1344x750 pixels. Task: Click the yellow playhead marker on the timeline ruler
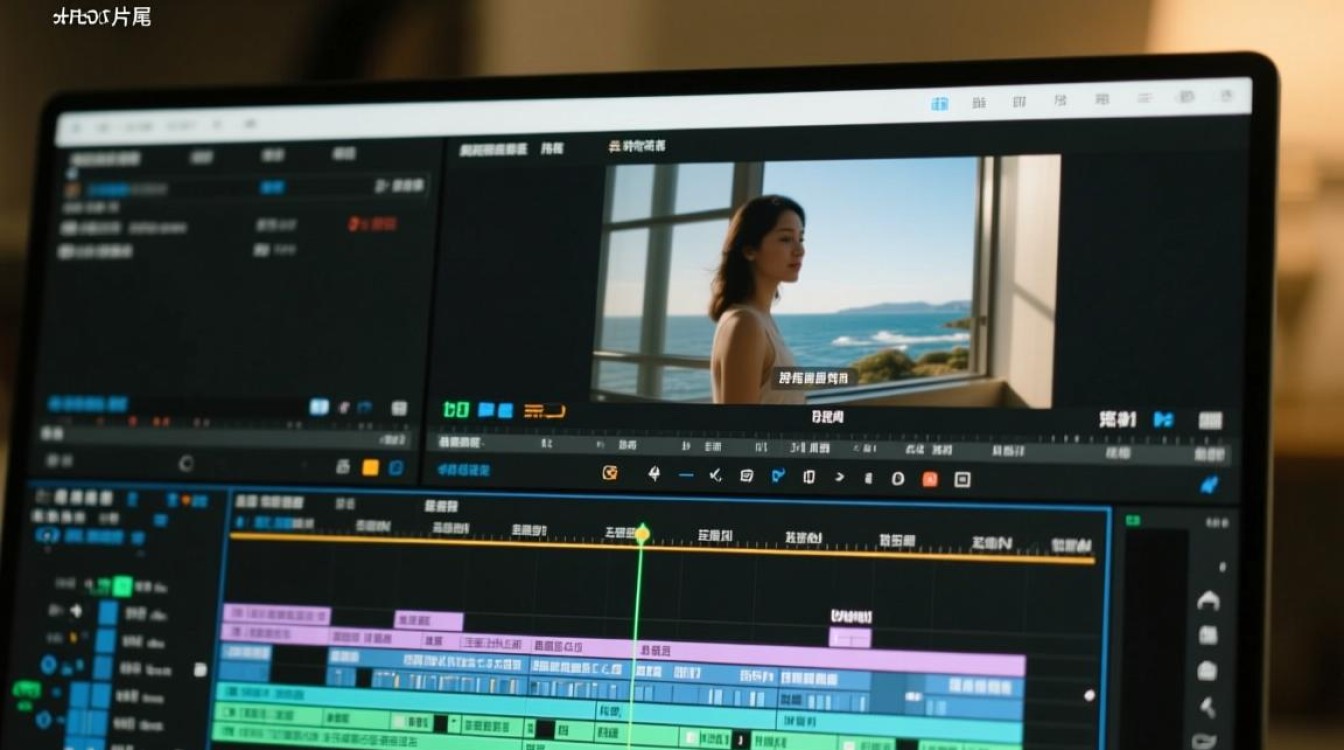tap(642, 534)
